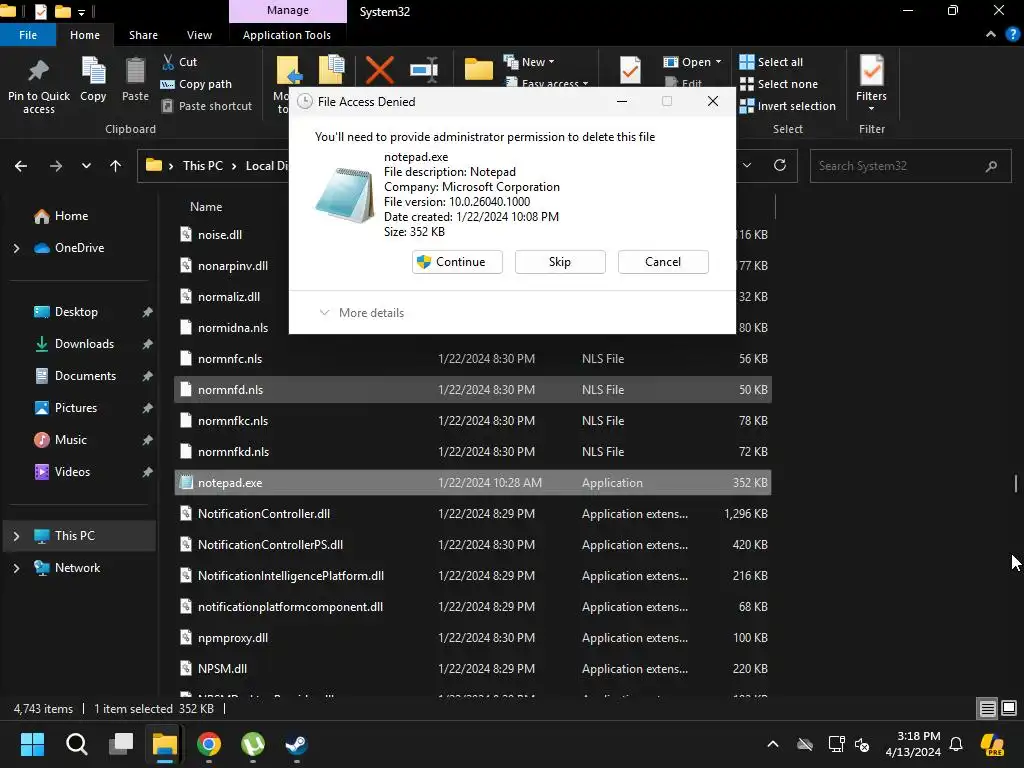Open the Windows Start menu
The height and width of the screenshot is (768, 1024).
[32, 744]
